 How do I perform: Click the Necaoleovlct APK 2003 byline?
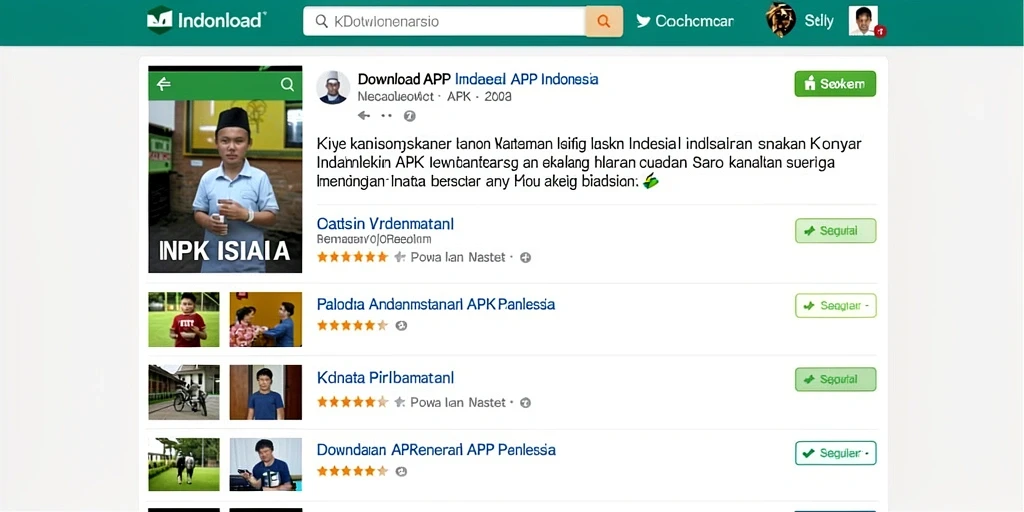[x=434, y=97]
